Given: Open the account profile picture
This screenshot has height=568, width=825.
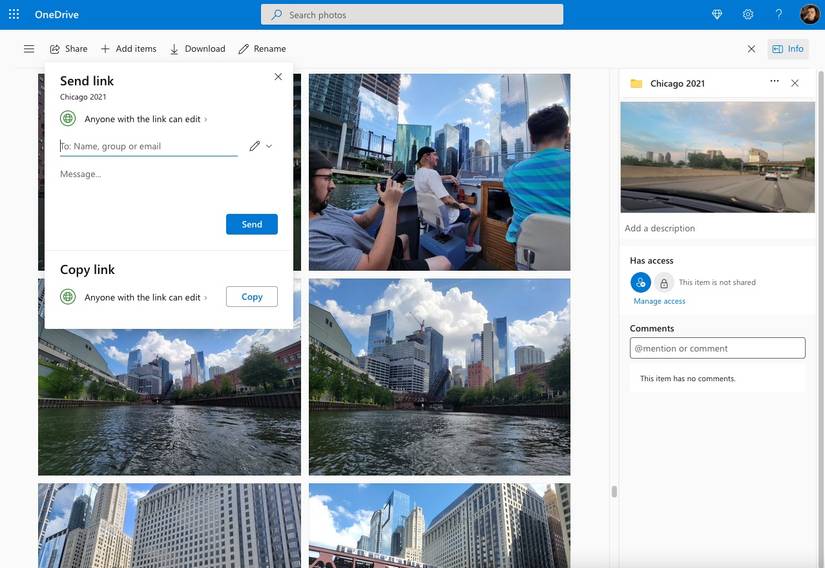Looking at the screenshot, I should [809, 15].
